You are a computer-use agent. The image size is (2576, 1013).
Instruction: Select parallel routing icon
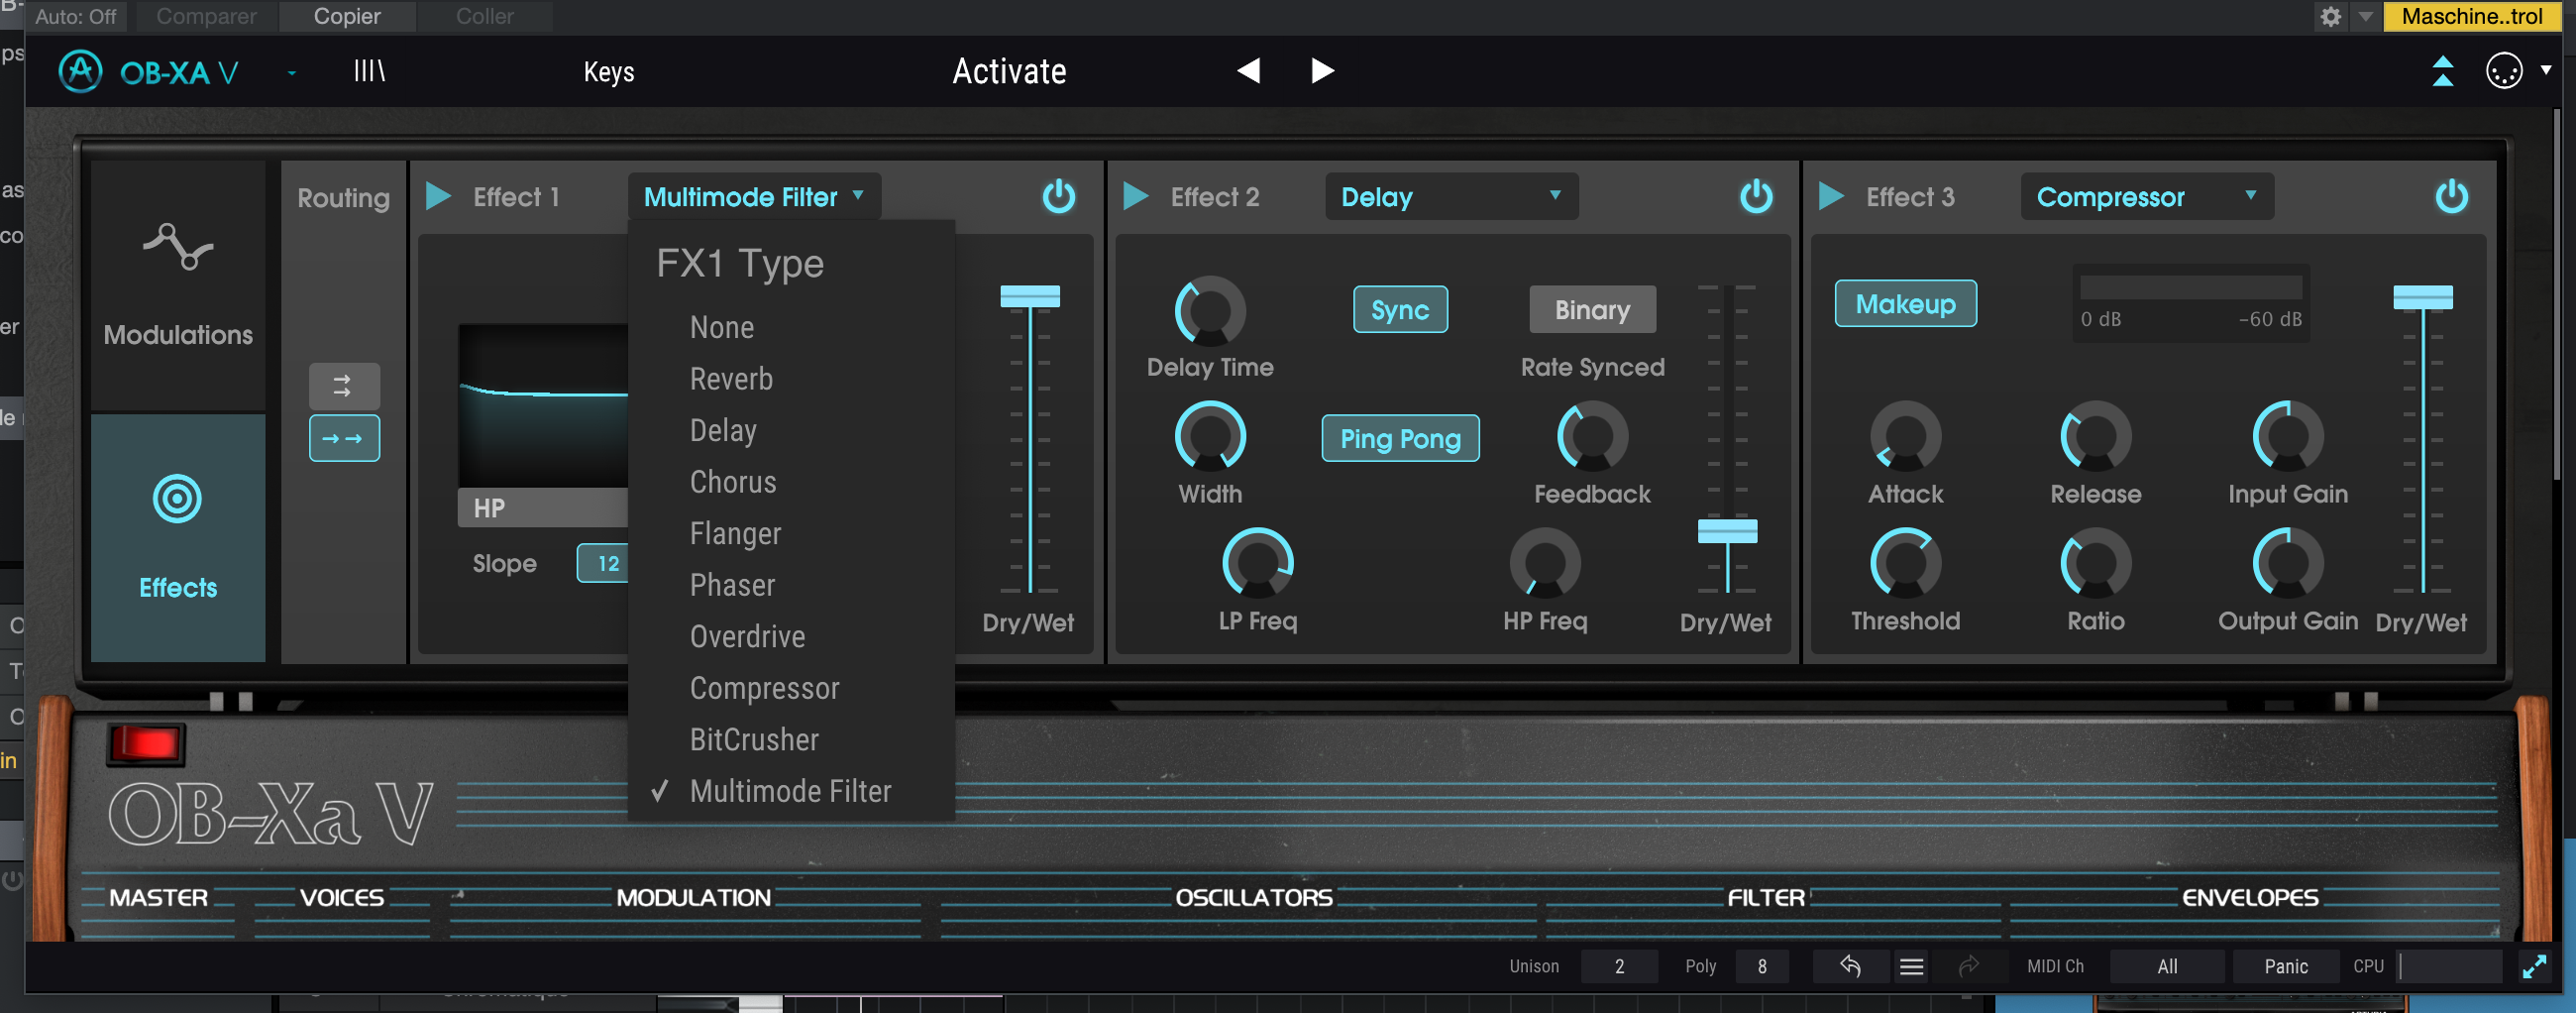[x=343, y=385]
